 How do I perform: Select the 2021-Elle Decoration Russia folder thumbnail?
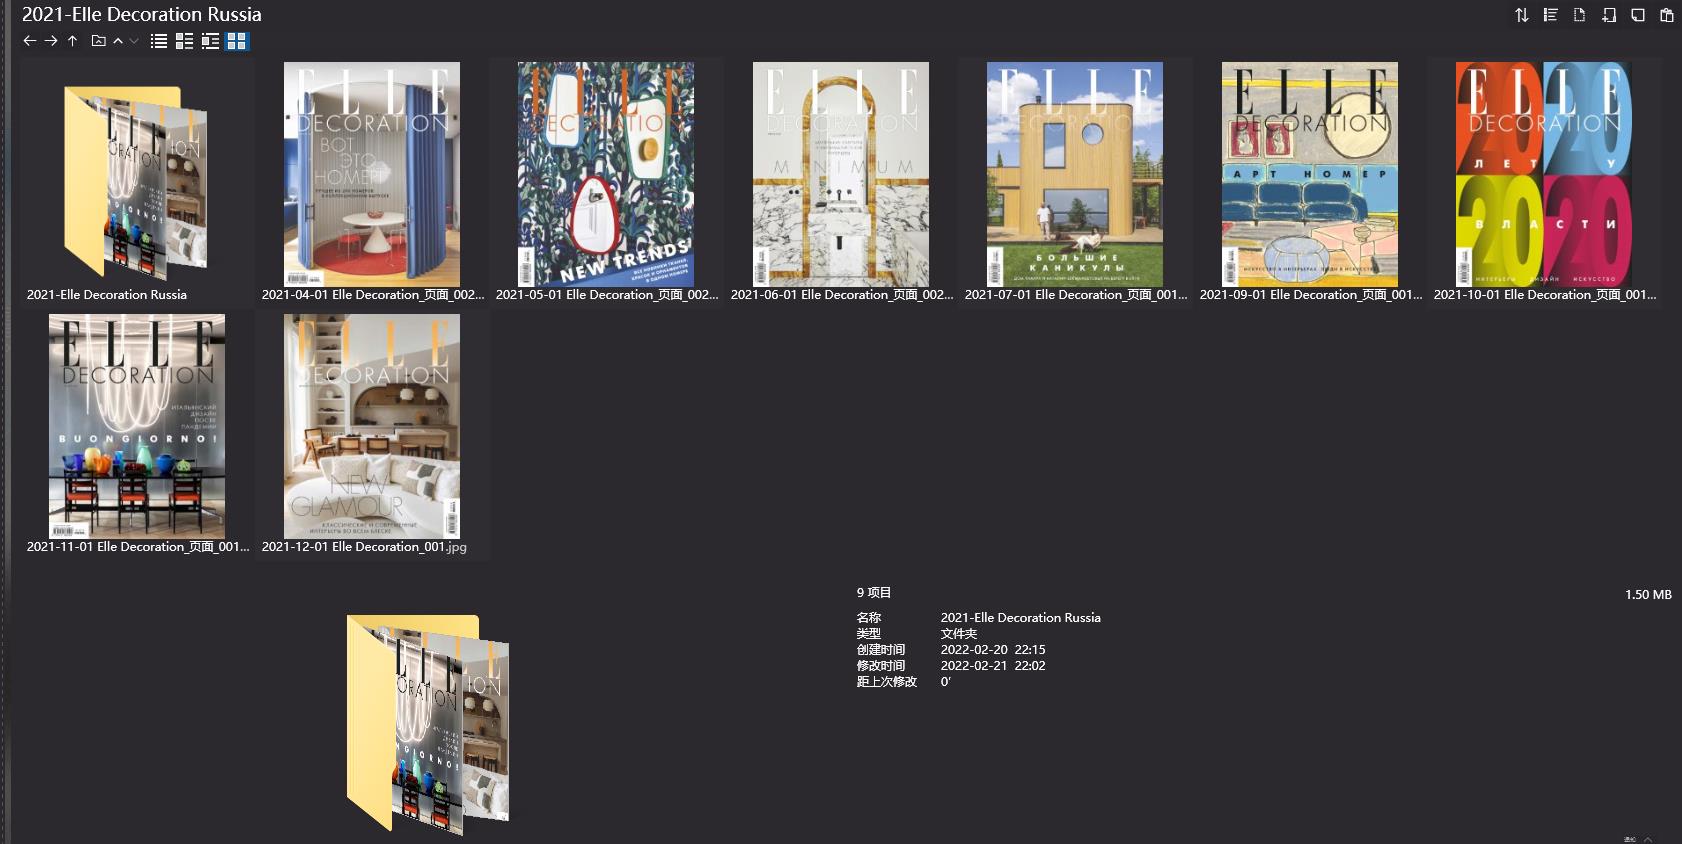pyautogui.click(x=137, y=180)
